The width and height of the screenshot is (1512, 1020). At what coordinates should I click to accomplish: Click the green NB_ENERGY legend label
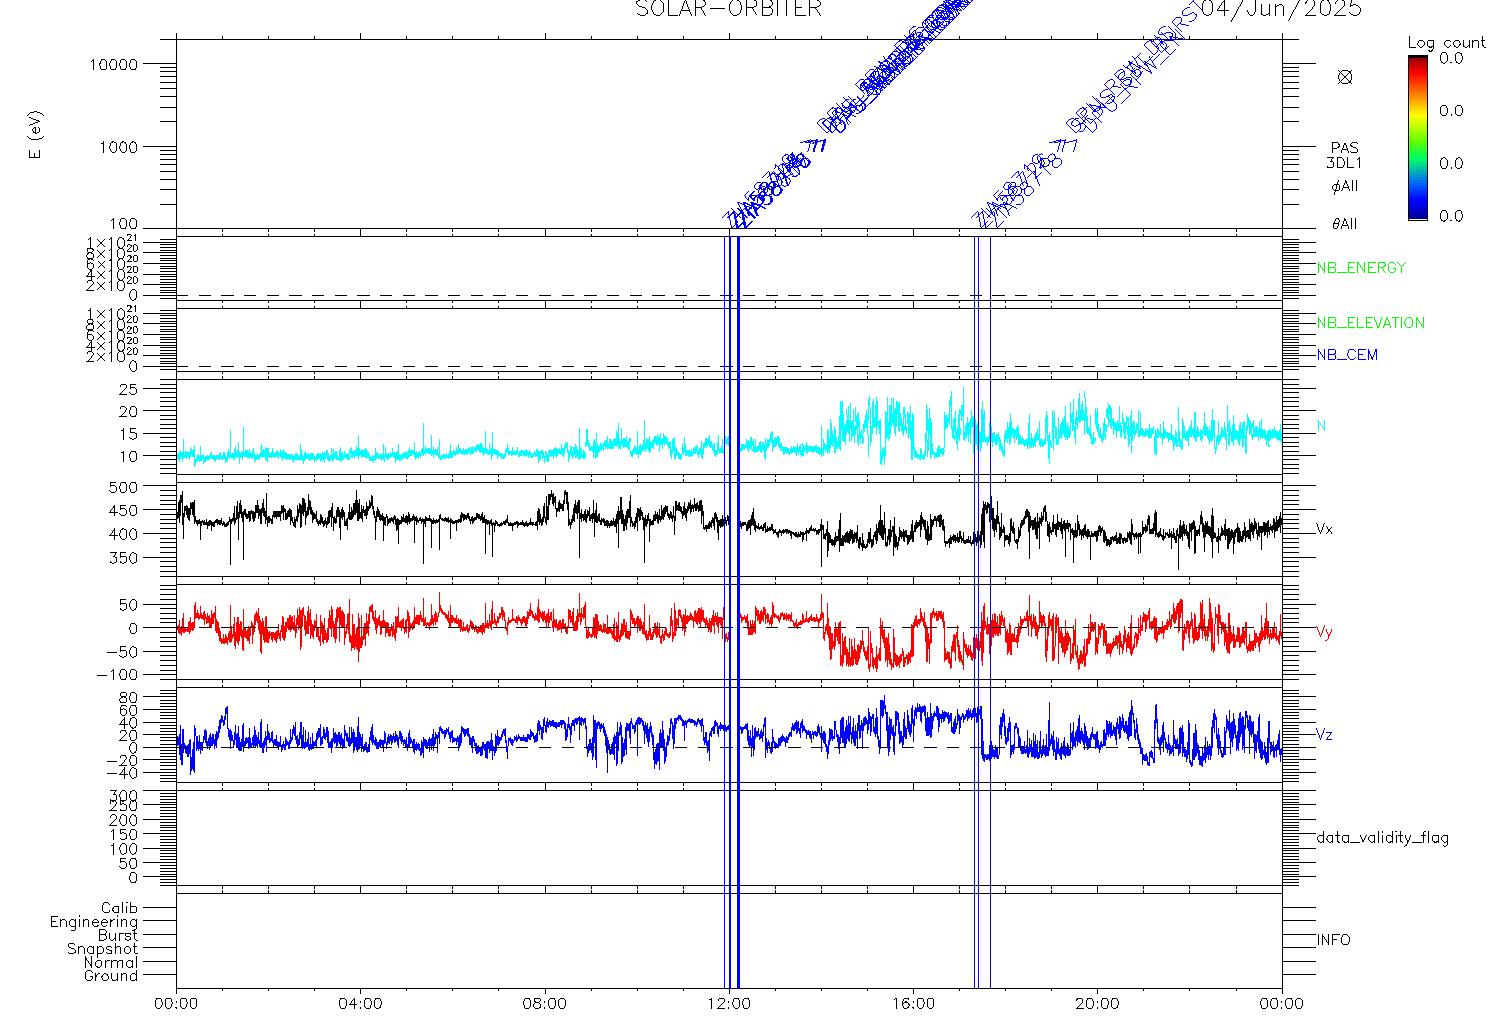point(1361,268)
